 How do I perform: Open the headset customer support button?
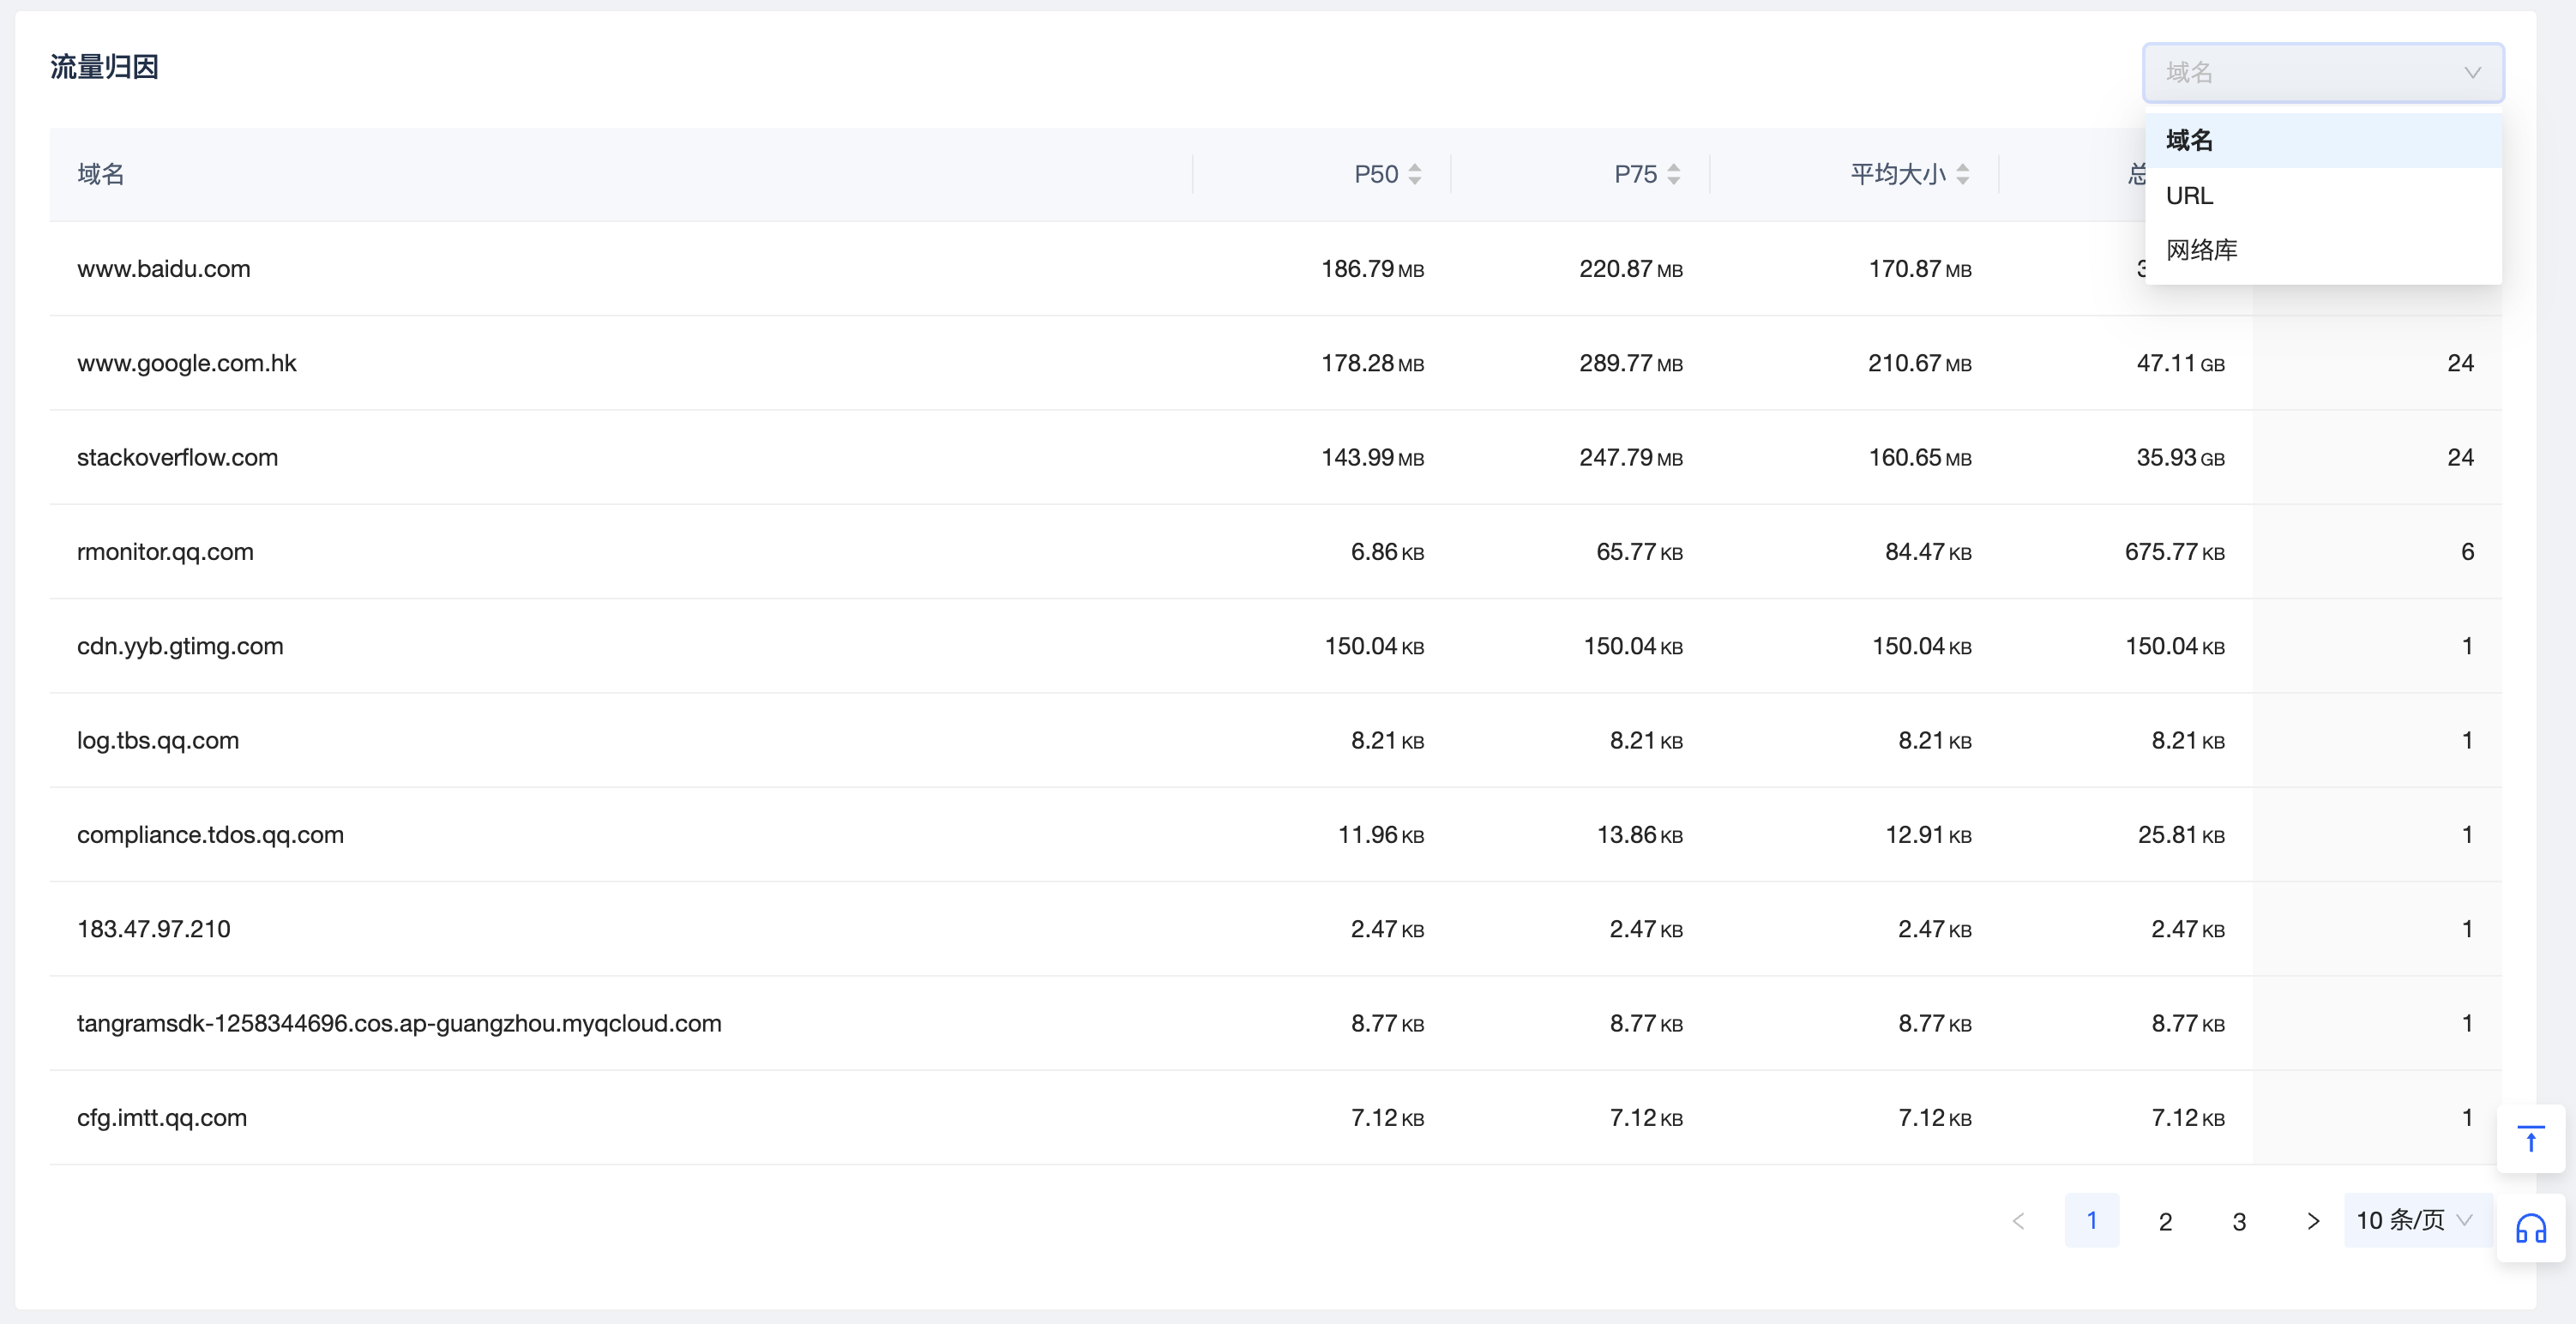tap(2530, 1228)
